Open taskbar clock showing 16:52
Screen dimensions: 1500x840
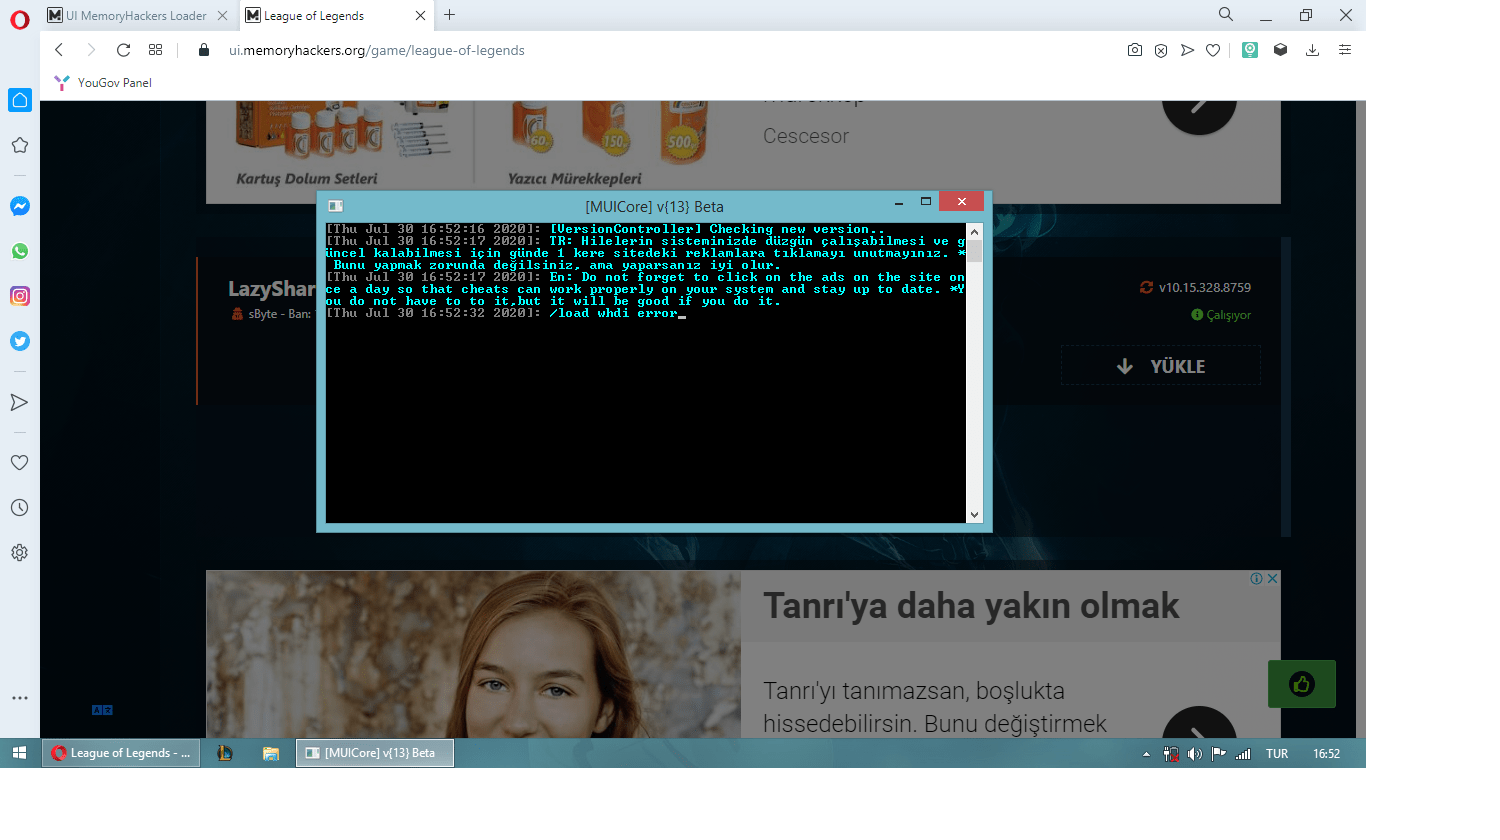click(1326, 754)
